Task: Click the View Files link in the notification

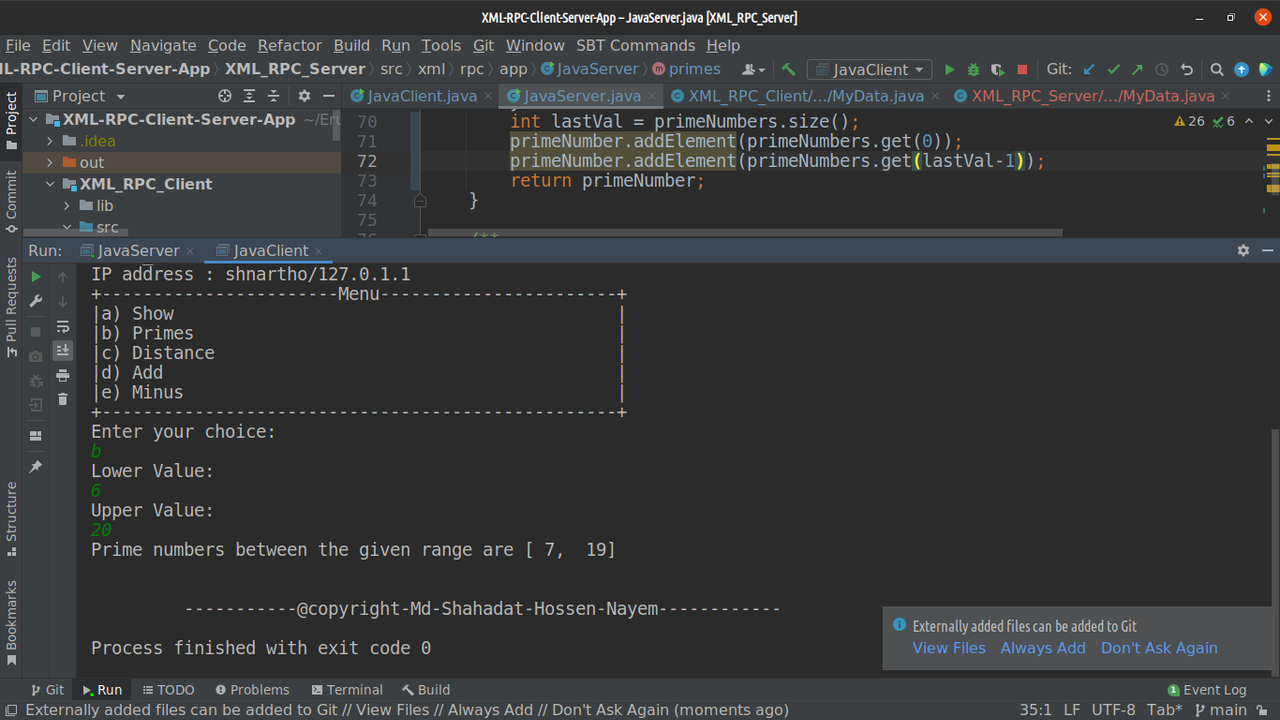Action: 949,648
